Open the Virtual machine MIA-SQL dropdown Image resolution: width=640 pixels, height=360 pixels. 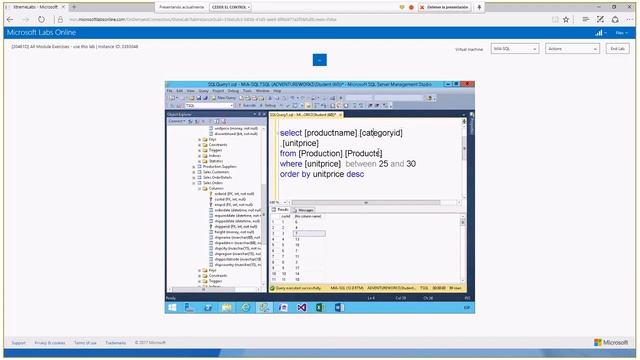click(x=514, y=49)
